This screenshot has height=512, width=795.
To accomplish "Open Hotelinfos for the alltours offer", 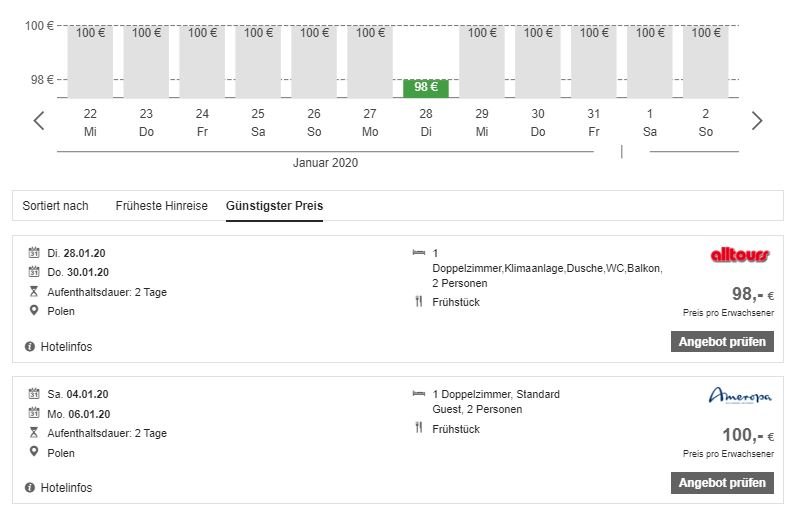I will click(x=65, y=346).
